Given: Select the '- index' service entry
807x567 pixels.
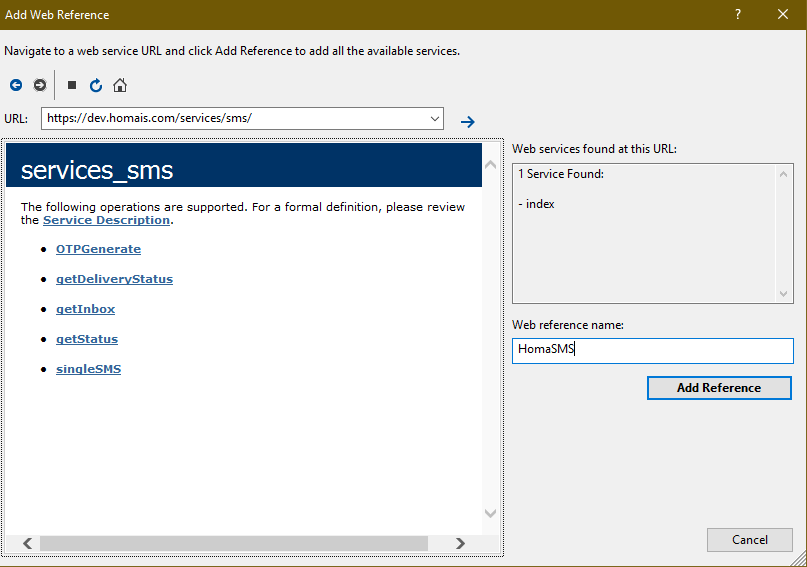Looking at the screenshot, I should (x=536, y=204).
